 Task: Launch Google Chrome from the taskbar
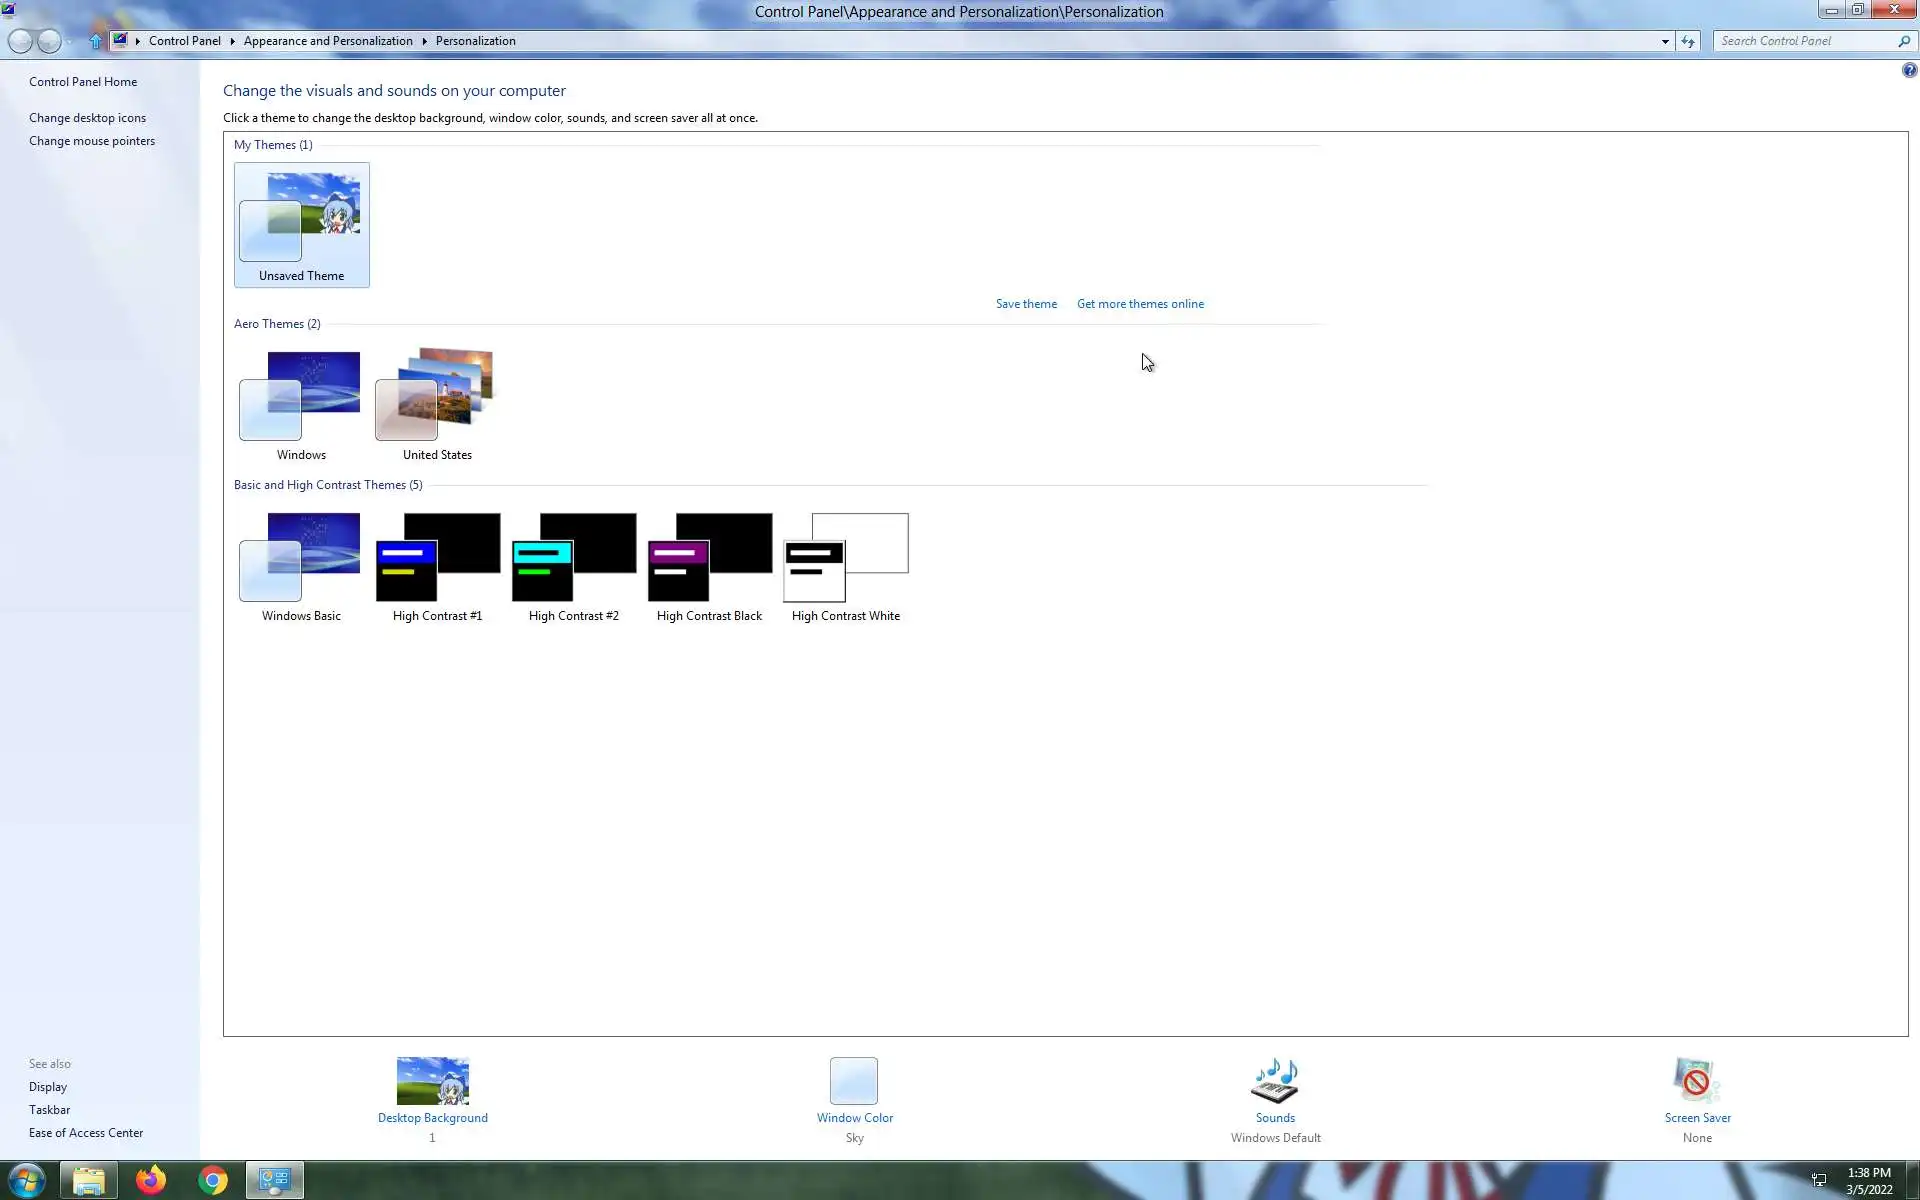[212, 1180]
